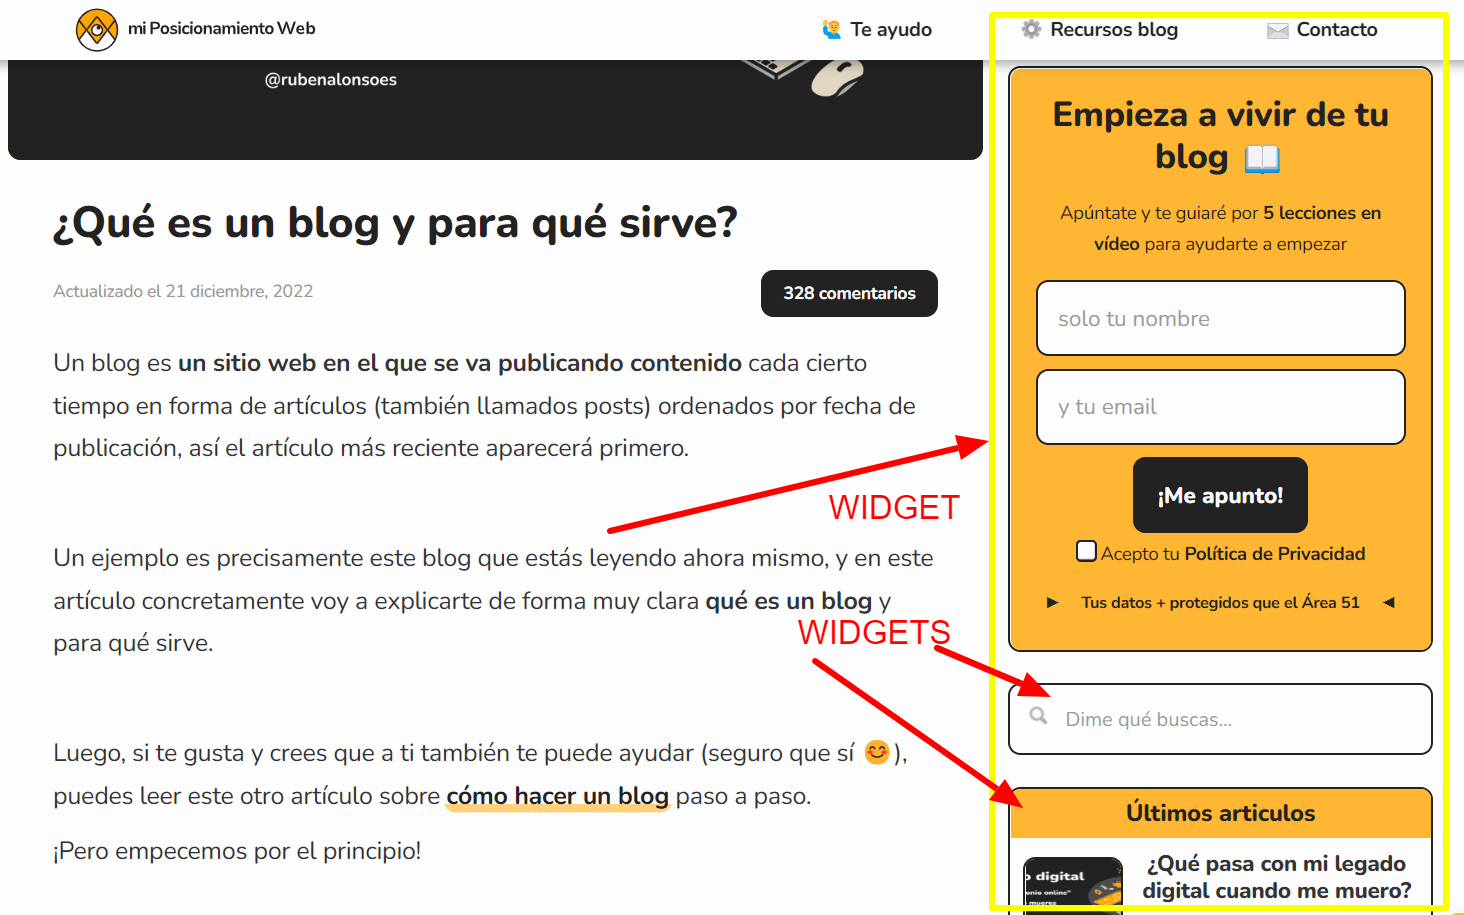Click the open book emoji in sidebar heading
This screenshot has width=1464, height=915.
(1262, 157)
